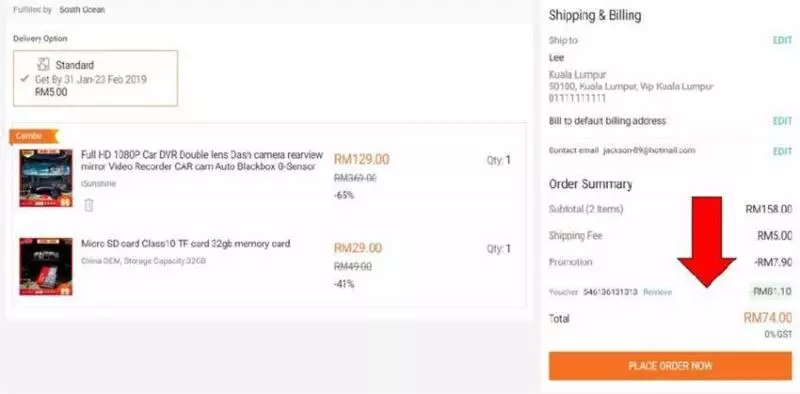
Task: Edit the contact email
Action: (x=782, y=151)
